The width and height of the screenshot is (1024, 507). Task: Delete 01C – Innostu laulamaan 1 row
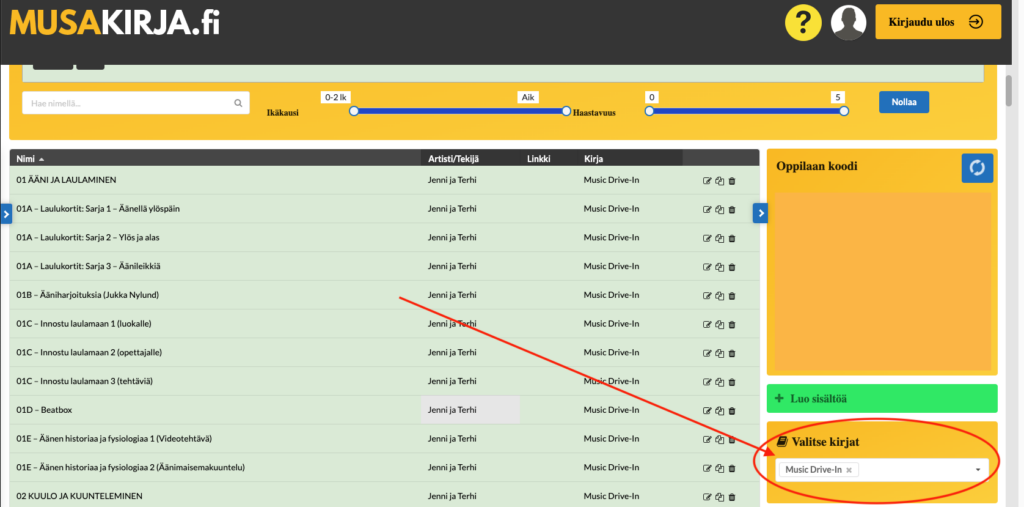pyautogui.click(x=732, y=325)
